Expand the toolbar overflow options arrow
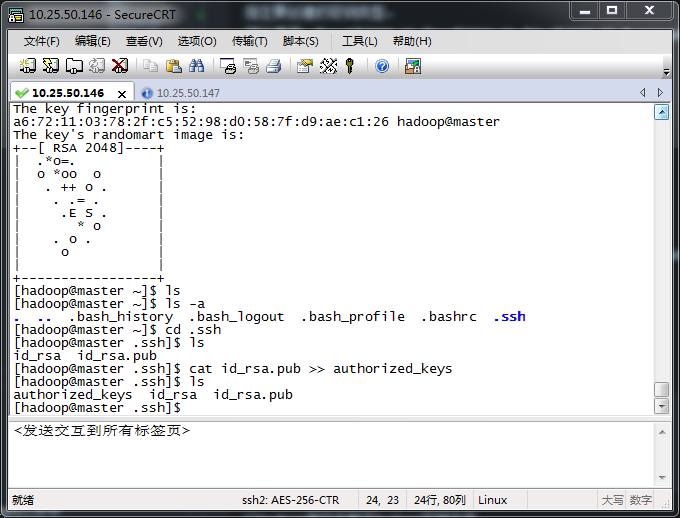Viewport: 680px width, 518px height. (666, 72)
